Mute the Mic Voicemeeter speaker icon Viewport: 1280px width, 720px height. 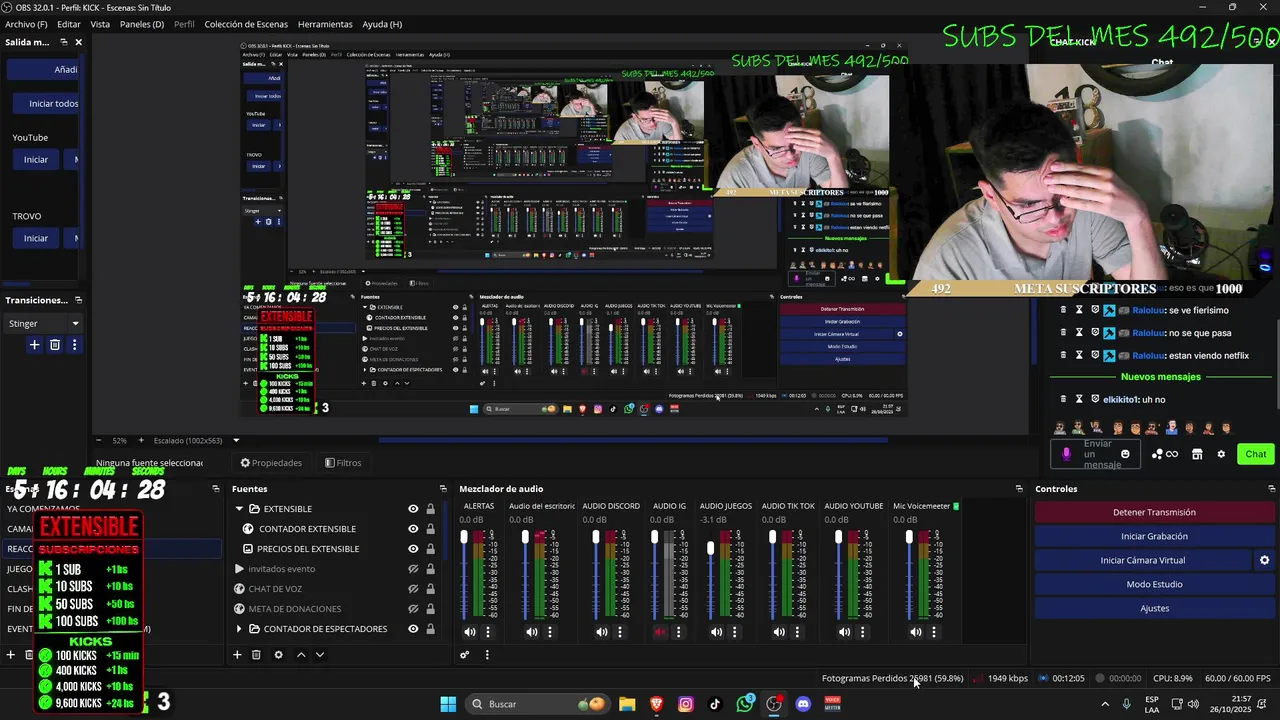click(x=916, y=632)
